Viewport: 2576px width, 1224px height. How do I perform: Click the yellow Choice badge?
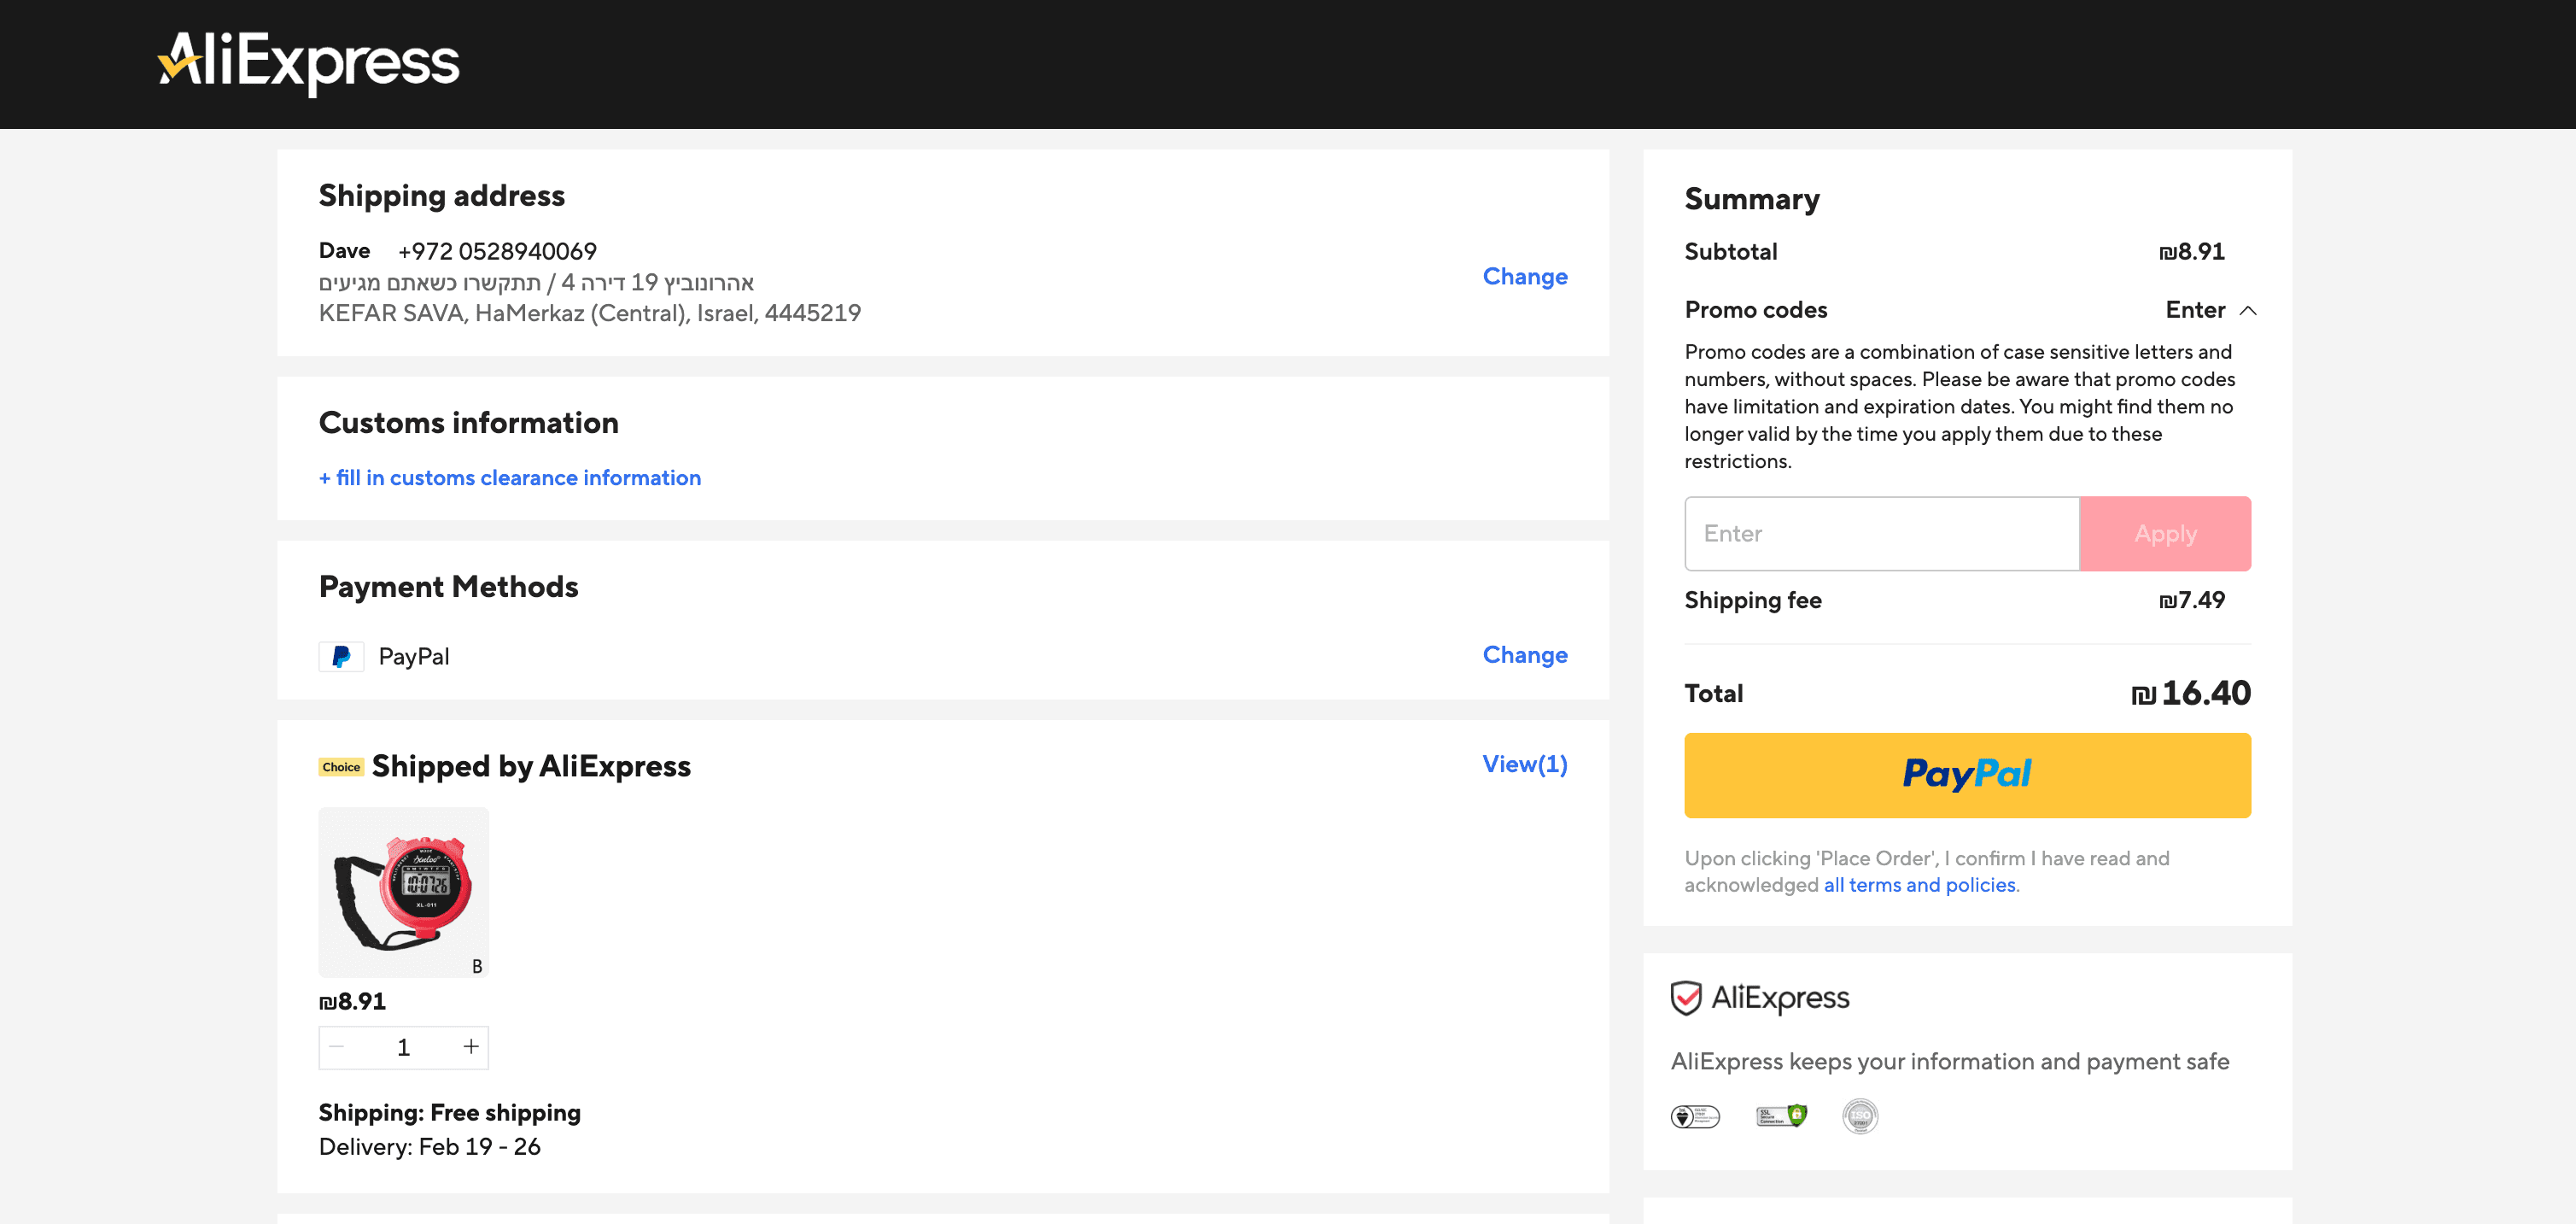pyautogui.click(x=341, y=767)
